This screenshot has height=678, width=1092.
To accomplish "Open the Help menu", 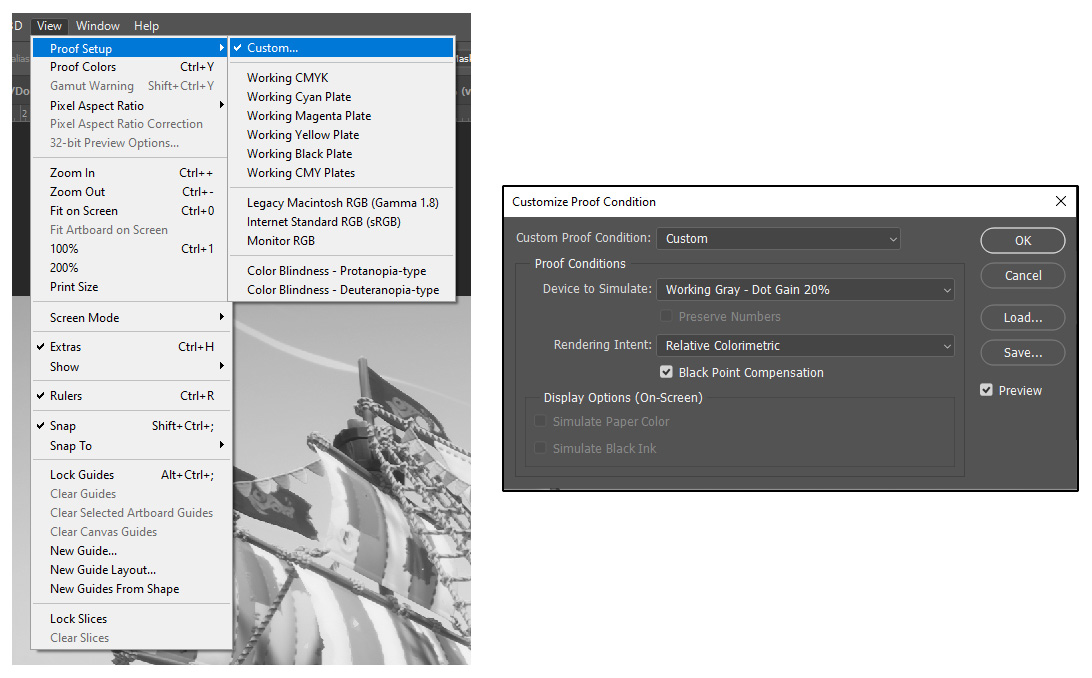I will [146, 25].
